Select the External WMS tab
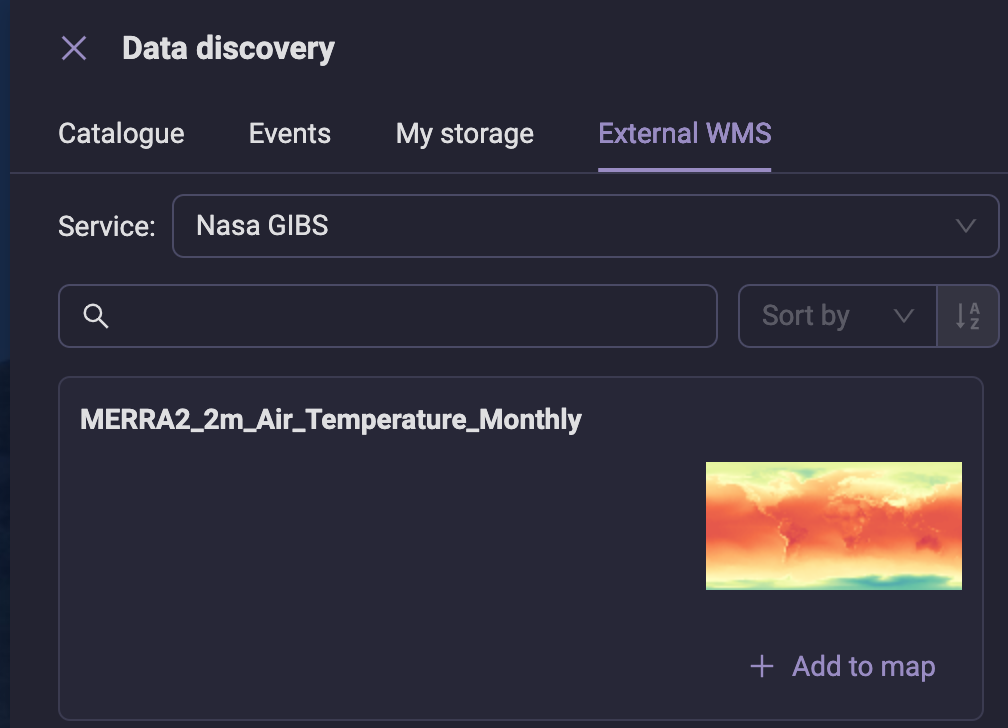Screen dimensions: 1008x728 685,134
